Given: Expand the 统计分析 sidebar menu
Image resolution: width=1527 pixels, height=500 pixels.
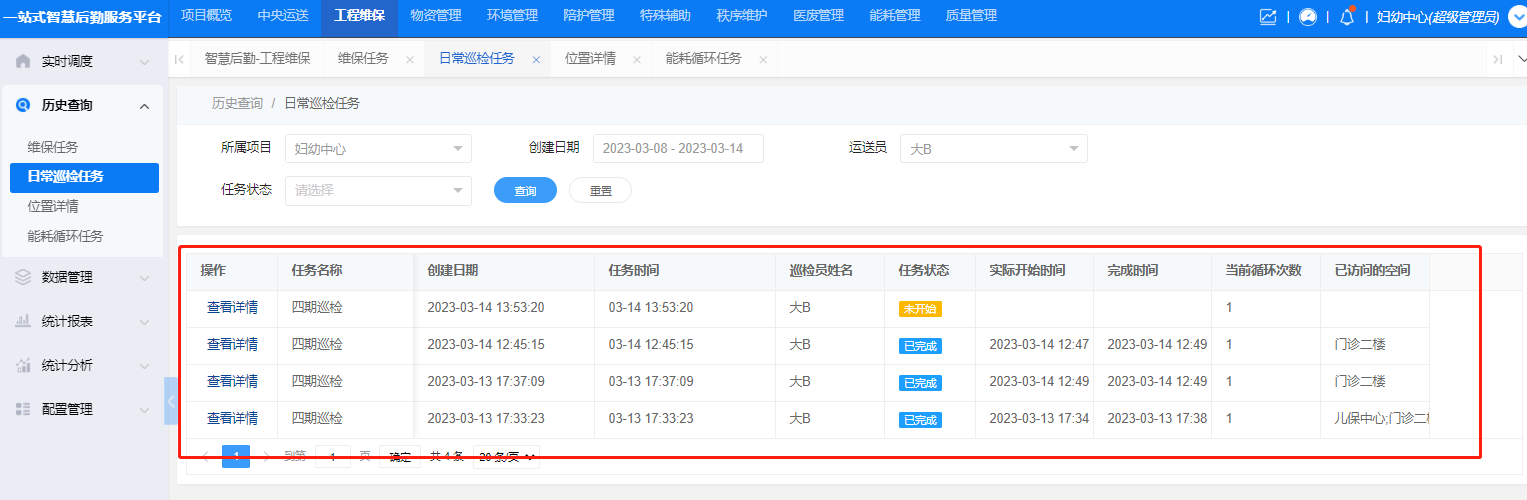Looking at the screenshot, I should tap(145, 366).
